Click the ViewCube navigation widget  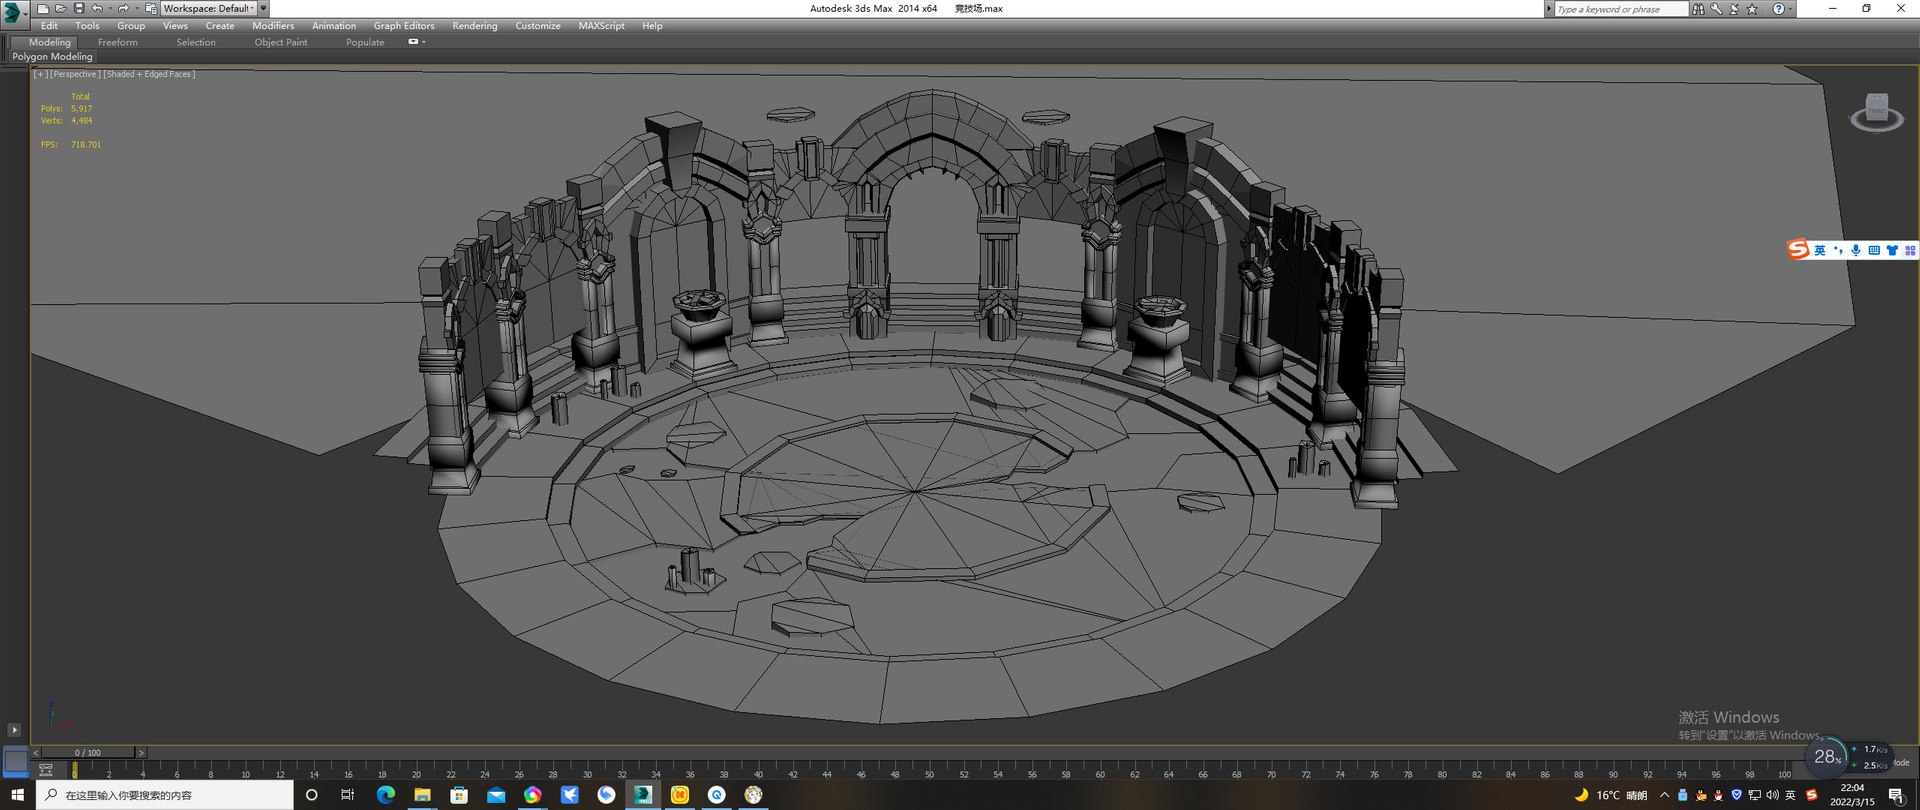1876,112
